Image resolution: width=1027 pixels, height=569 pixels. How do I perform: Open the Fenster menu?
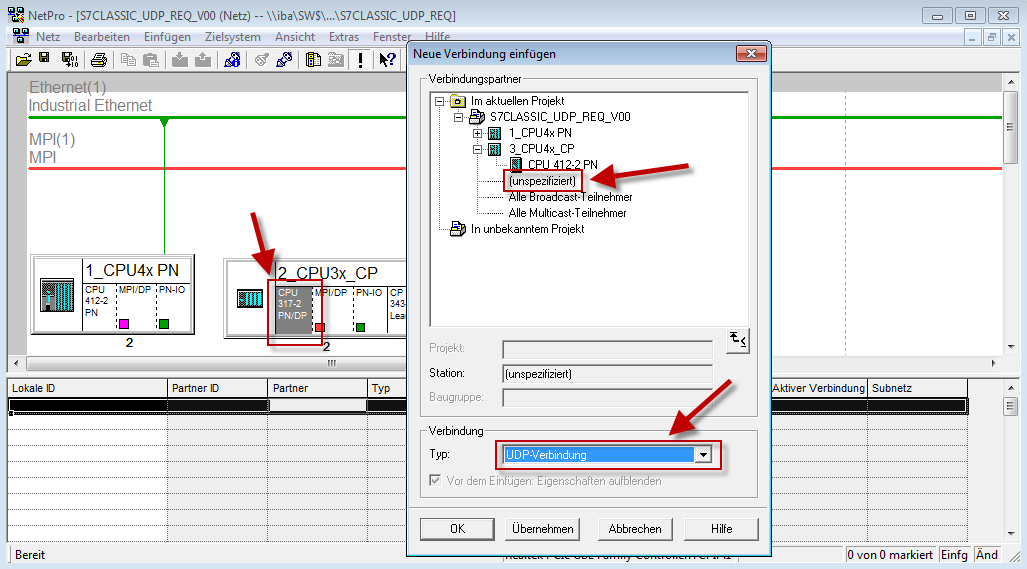392,37
